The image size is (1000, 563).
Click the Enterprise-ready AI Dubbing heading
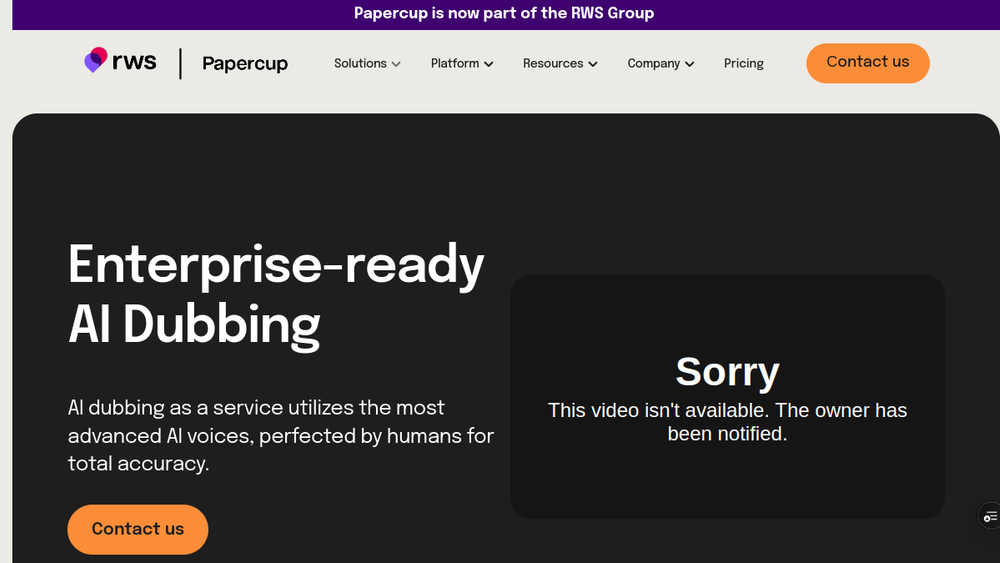click(276, 295)
